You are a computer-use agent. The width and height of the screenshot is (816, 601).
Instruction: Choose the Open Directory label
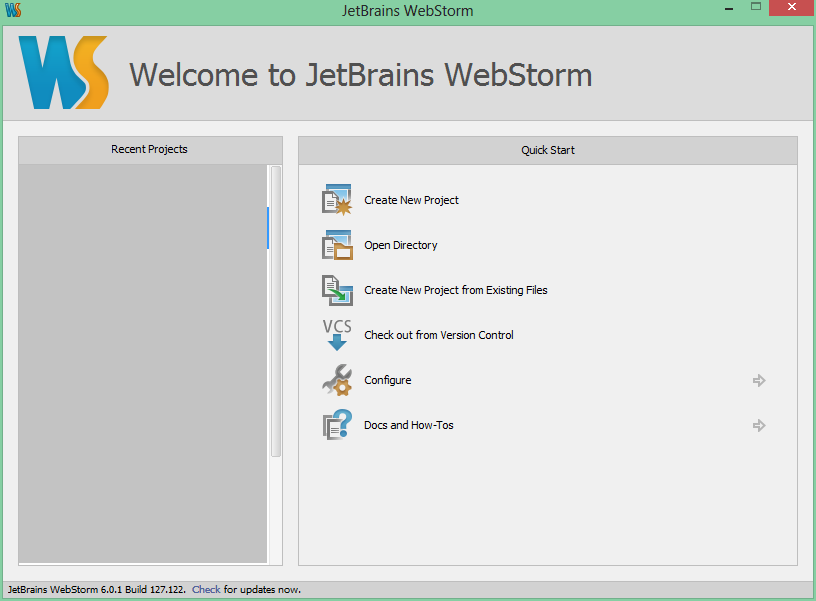pyautogui.click(x=400, y=245)
